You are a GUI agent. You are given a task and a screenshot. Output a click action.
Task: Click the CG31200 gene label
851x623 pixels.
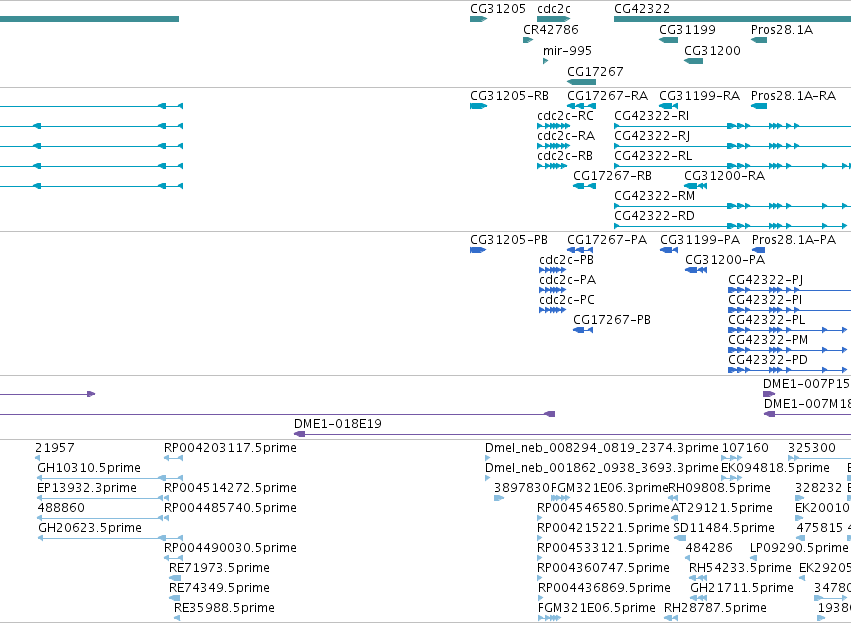point(712,50)
